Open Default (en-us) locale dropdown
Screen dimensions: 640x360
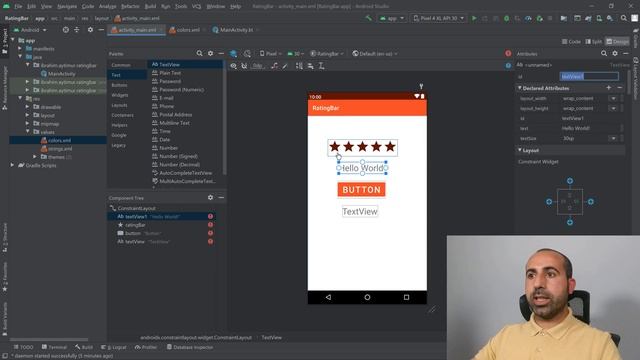pyautogui.click(x=375, y=53)
